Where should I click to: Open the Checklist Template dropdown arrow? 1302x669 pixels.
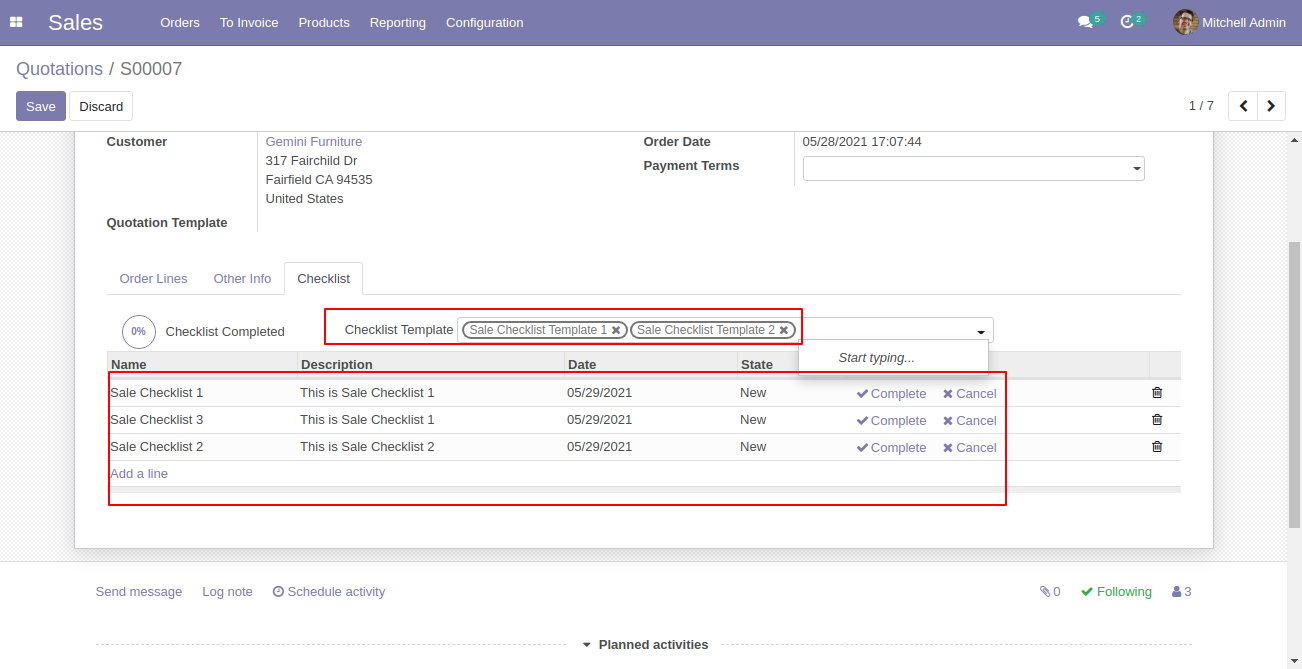981,332
